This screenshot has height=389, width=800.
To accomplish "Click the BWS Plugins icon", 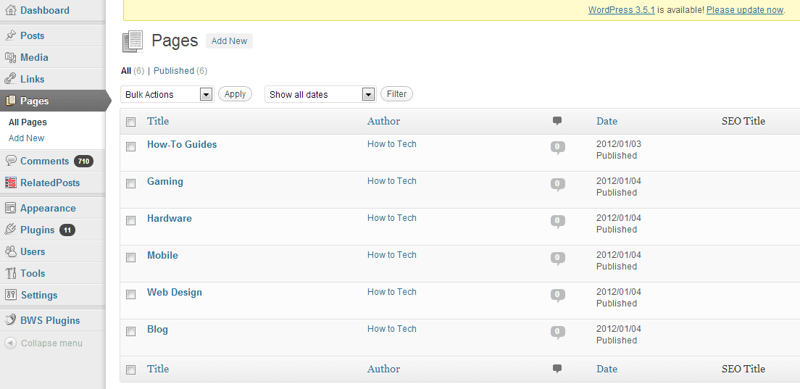I will click(x=10, y=320).
